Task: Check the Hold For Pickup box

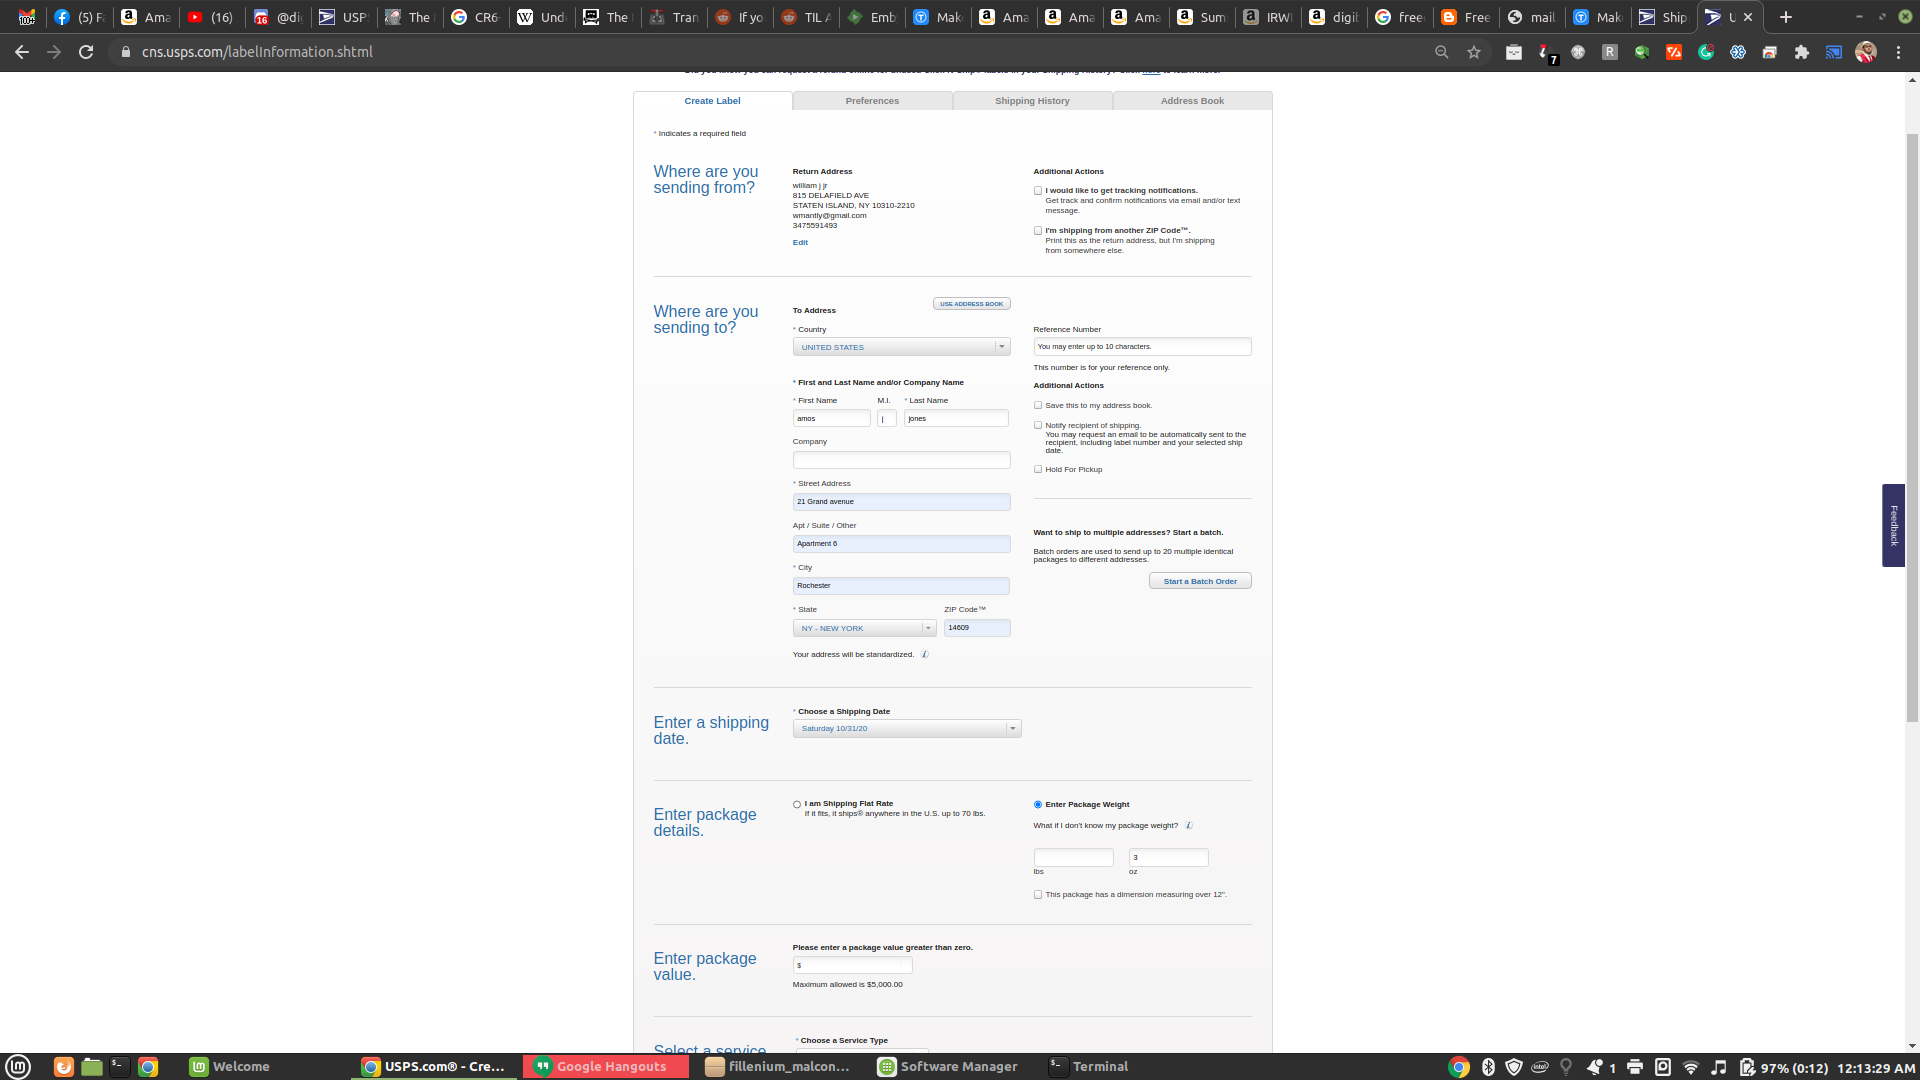Action: (1038, 470)
